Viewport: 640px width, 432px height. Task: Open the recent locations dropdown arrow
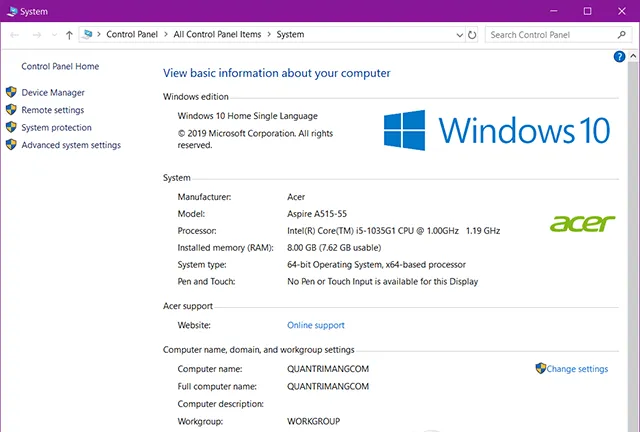53,35
